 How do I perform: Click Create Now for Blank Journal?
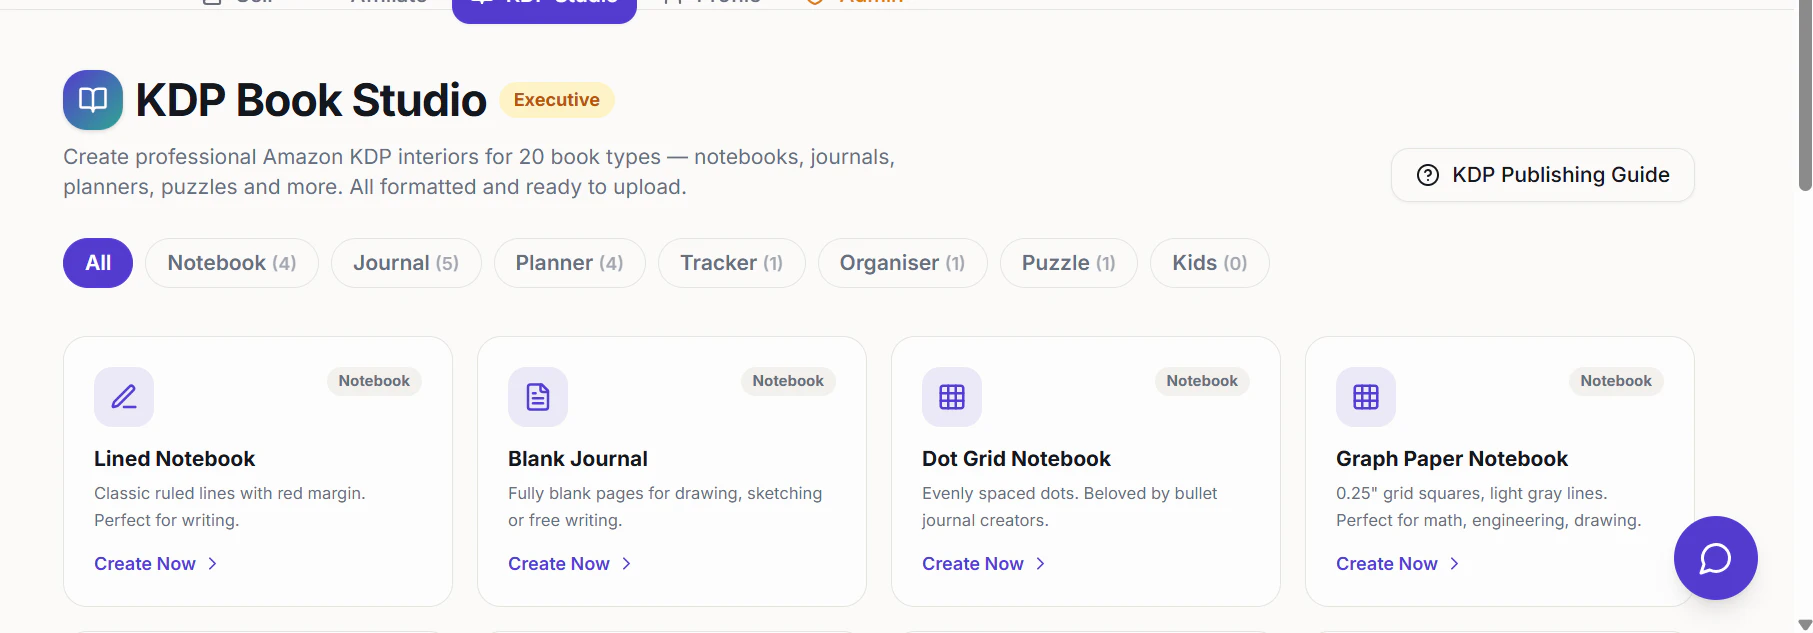coord(570,564)
